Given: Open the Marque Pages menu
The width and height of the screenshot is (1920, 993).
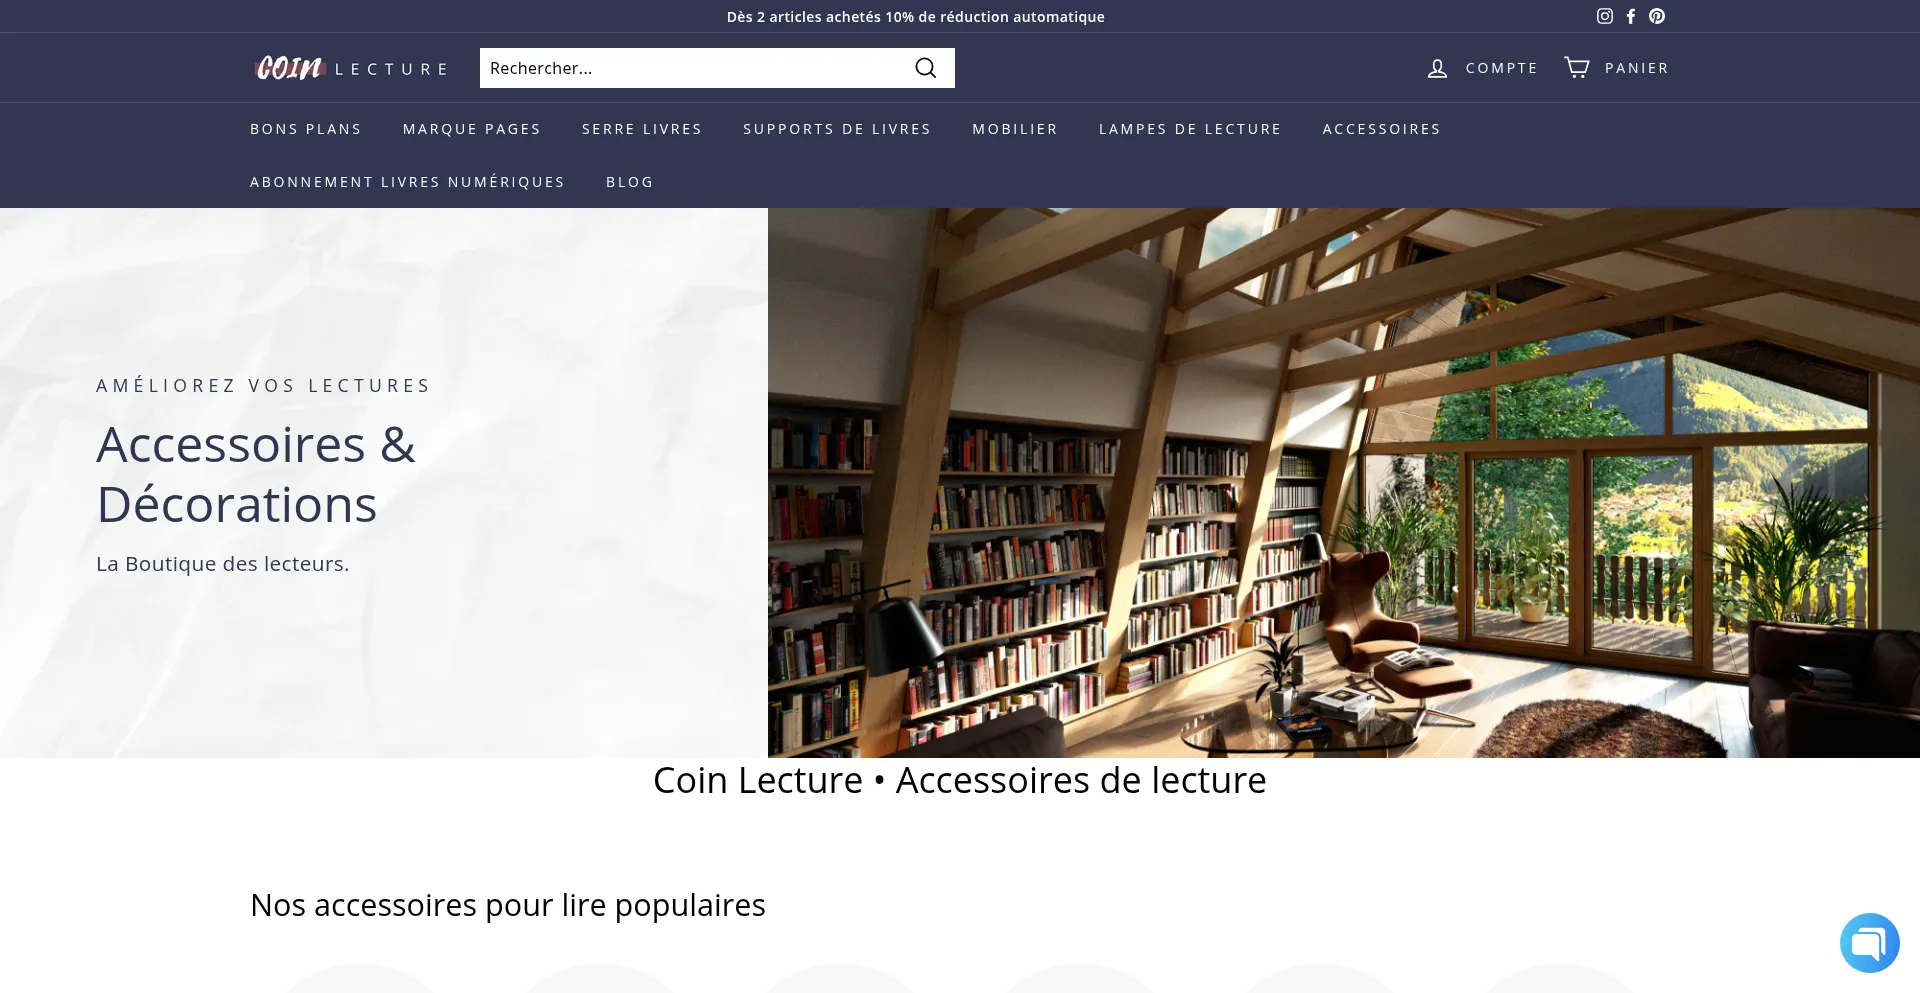Looking at the screenshot, I should click(472, 129).
